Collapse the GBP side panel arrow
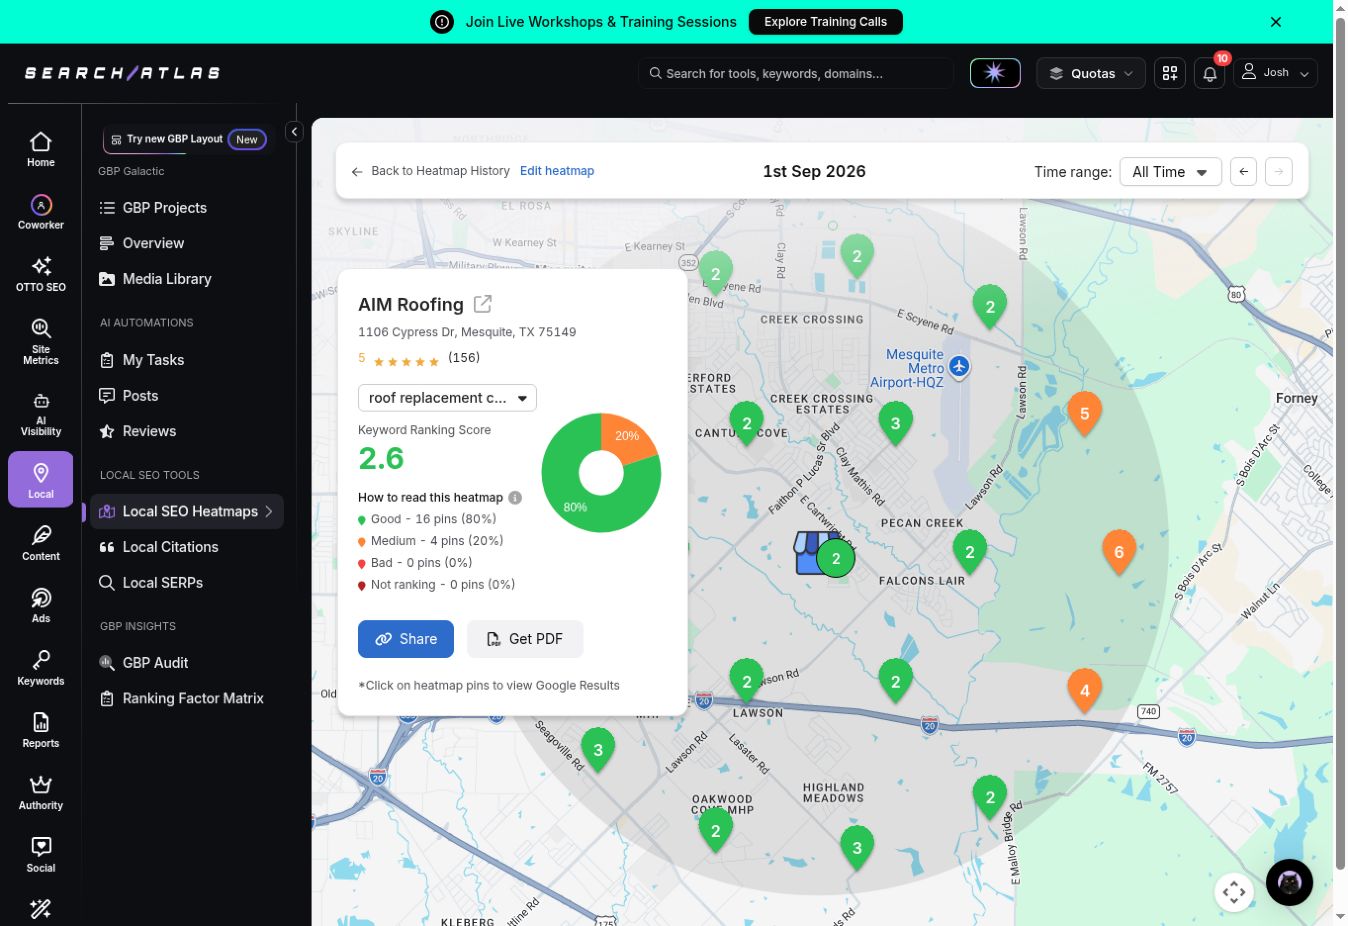1348x926 pixels. click(294, 131)
